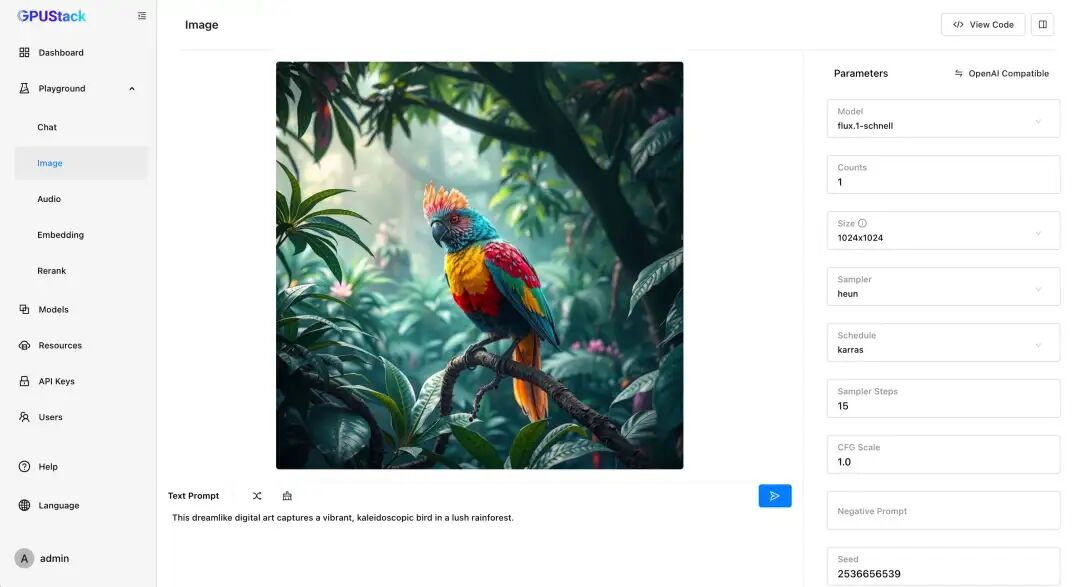Open the Chat playground page
This screenshot has width=1080, height=587.
pyautogui.click(x=47, y=128)
